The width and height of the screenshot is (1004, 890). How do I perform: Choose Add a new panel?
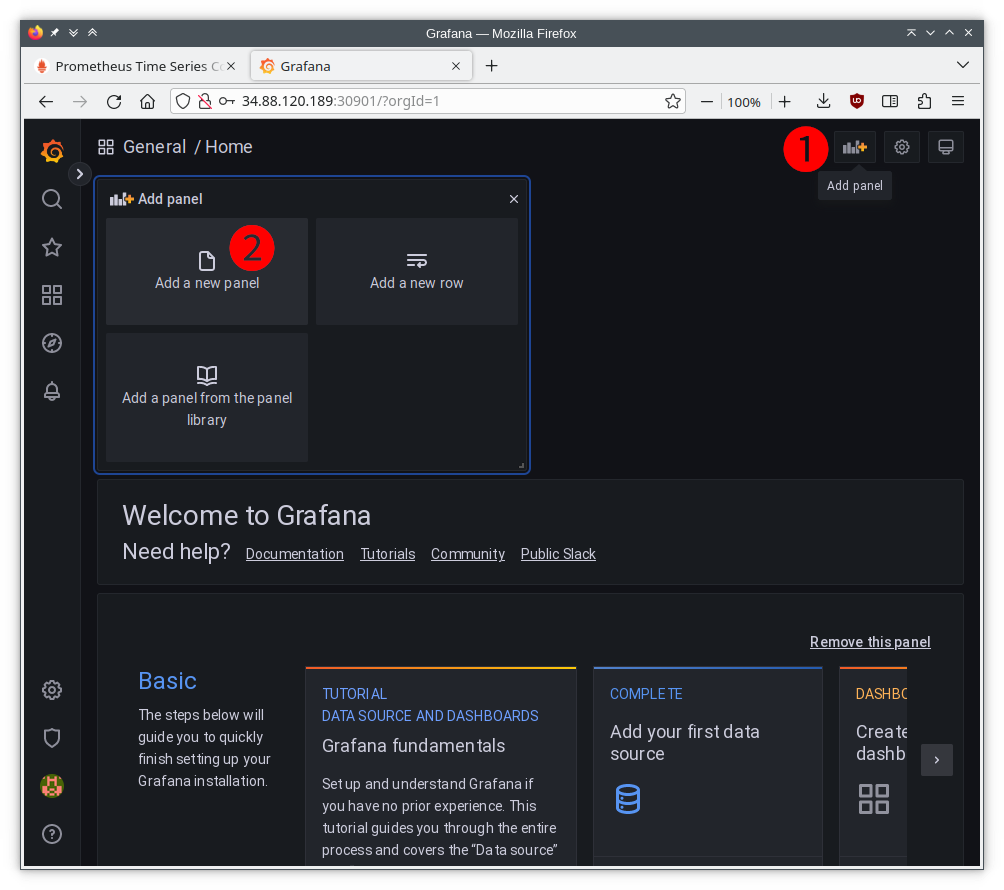coord(207,271)
